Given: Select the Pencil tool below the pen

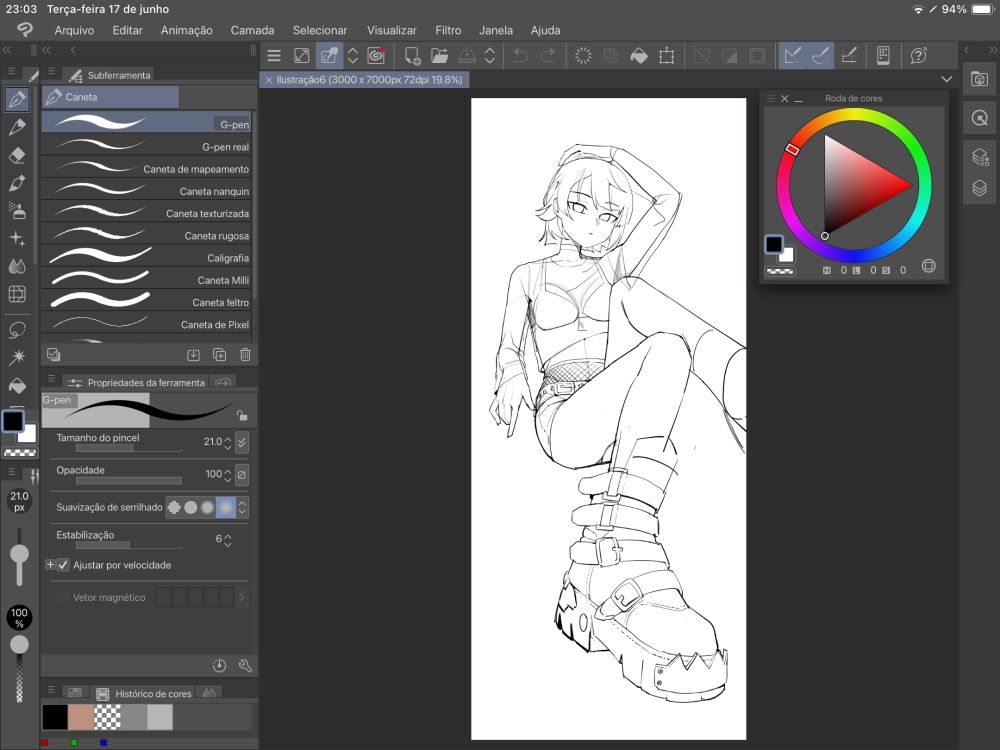Looking at the screenshot, I should tap(17, 128).
